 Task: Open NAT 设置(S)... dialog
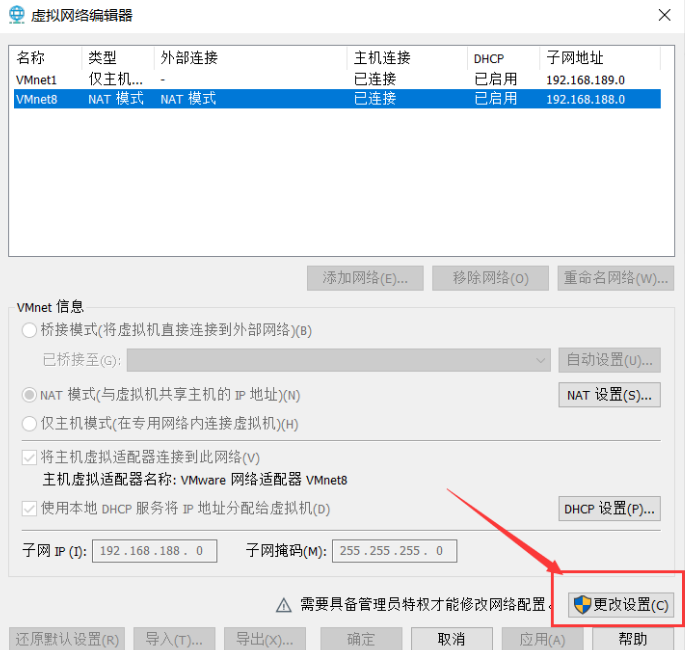coord(609,395)
